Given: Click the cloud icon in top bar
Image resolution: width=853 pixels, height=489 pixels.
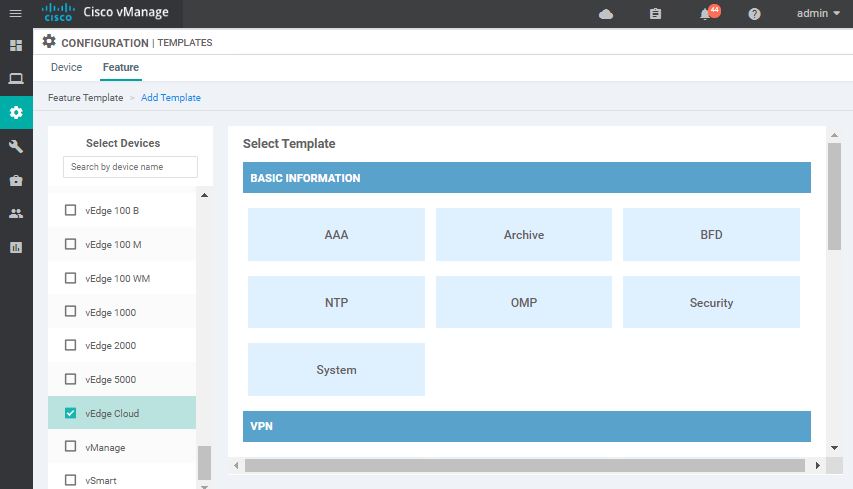Looking at the screenshot, I should click(x=606, y=14).
